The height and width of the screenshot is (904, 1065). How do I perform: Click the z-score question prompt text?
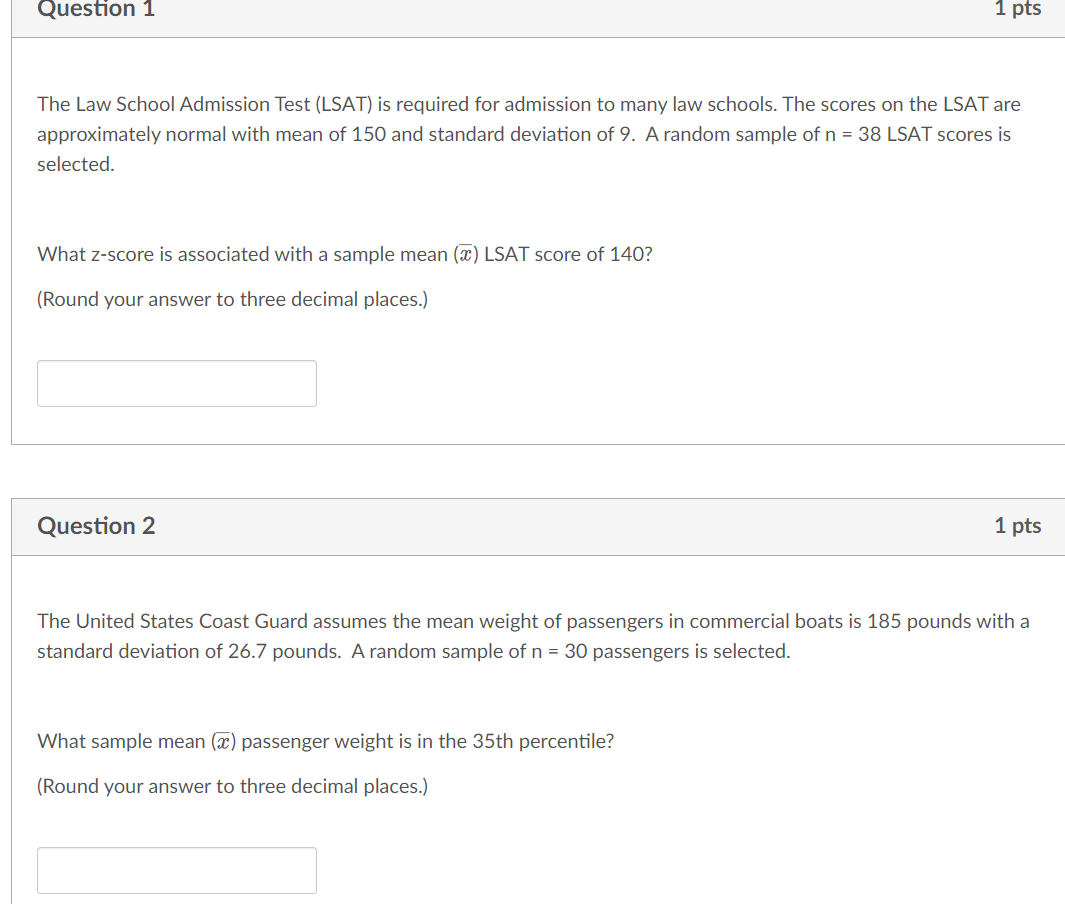(344, 254)
